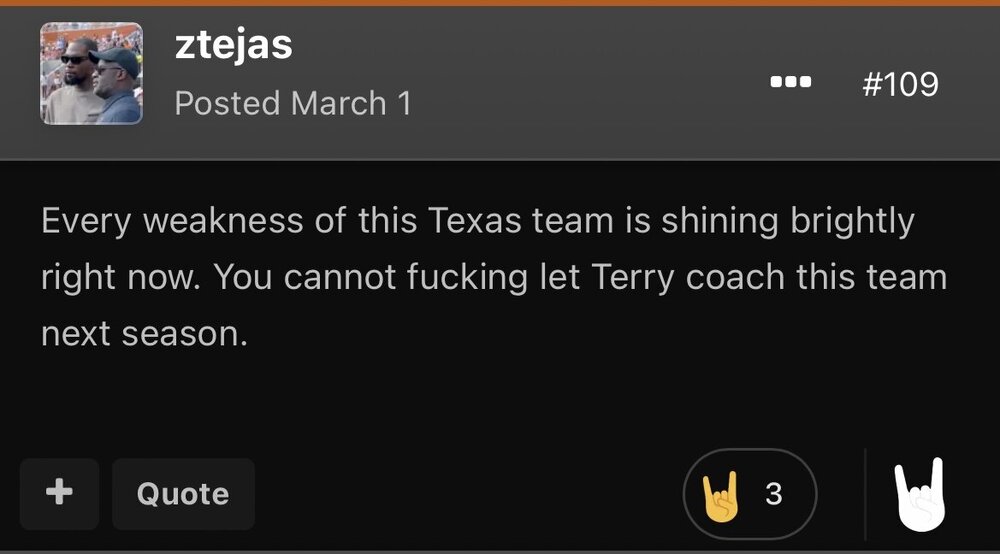React with the white Hook 'em hand
Viewport: 1000px width, 554px height.
coord(918,495)
